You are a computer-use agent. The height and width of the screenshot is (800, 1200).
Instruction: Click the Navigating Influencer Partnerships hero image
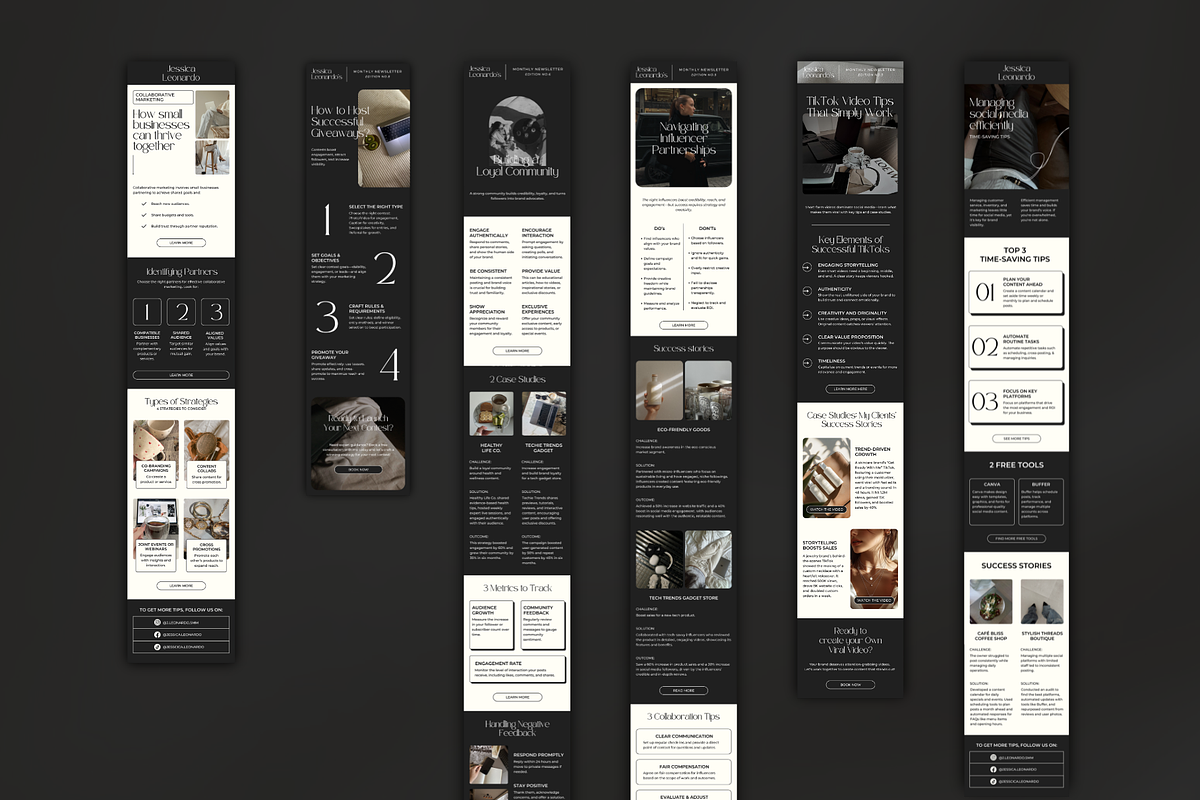(x=684, y=137)
